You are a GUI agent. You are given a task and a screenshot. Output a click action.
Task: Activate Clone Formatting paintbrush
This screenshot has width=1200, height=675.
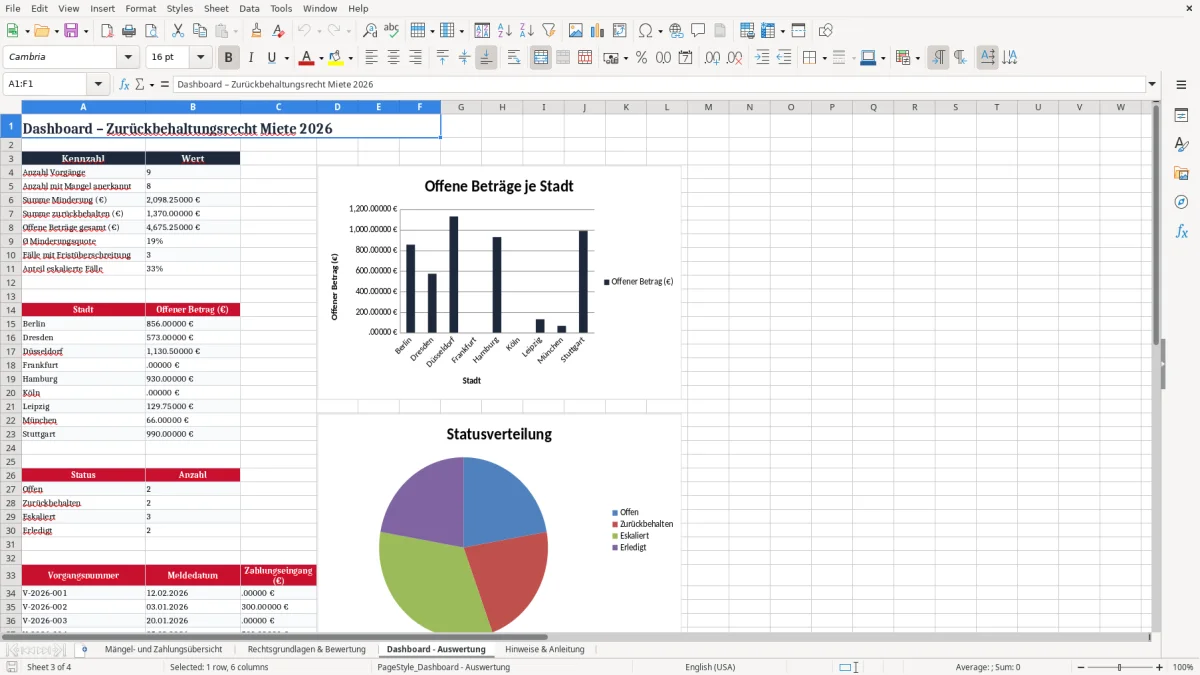tap(257, 31)
